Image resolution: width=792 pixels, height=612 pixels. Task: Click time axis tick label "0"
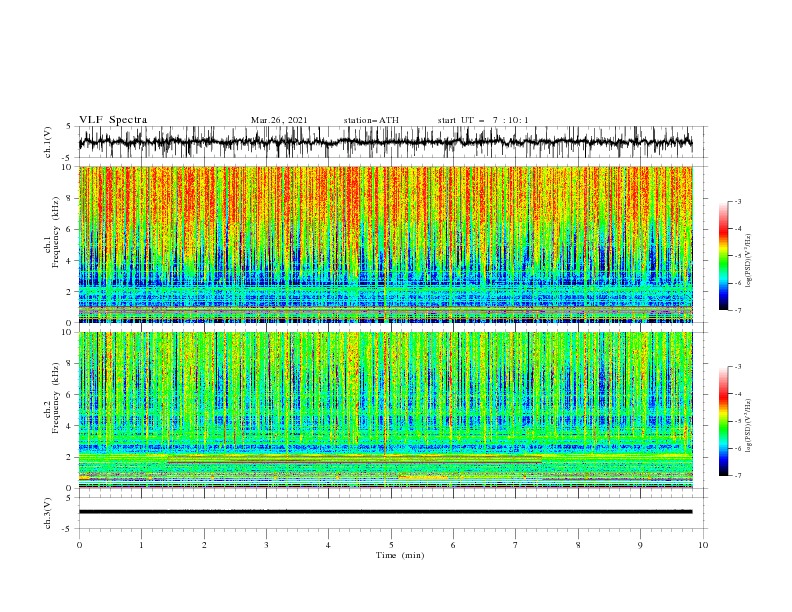click(x=79, y=545)
